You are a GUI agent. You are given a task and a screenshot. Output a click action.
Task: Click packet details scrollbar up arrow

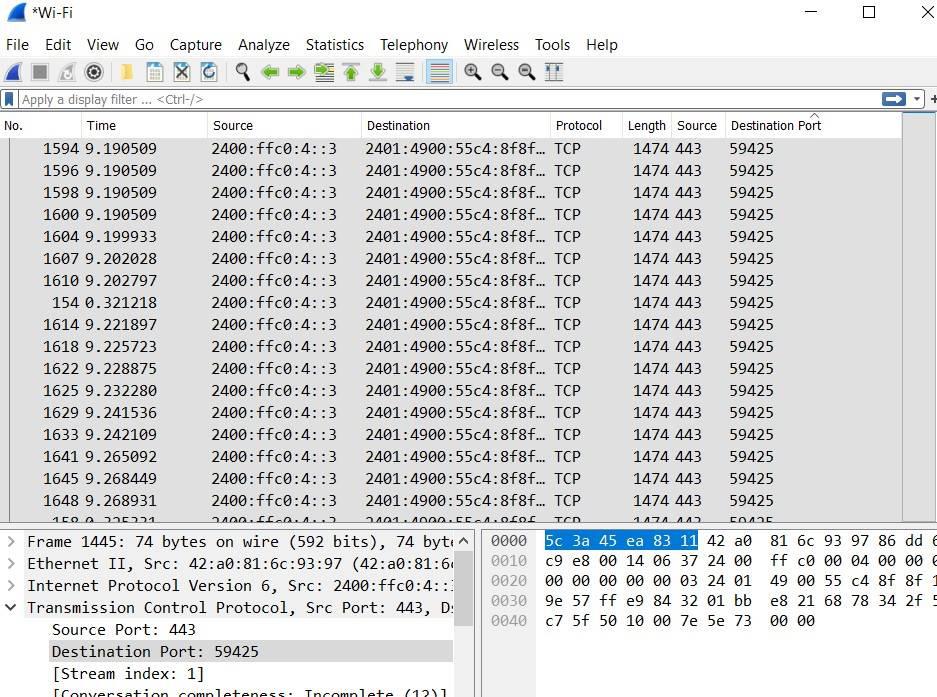coord(463,542)
